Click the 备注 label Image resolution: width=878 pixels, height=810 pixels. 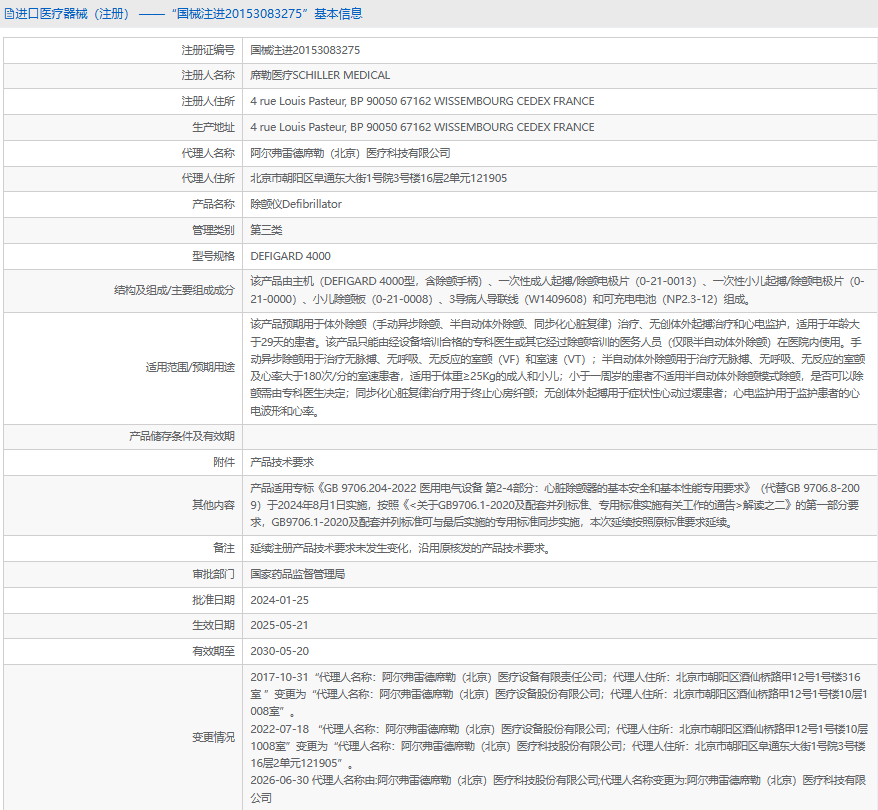(x=224, y=549)
